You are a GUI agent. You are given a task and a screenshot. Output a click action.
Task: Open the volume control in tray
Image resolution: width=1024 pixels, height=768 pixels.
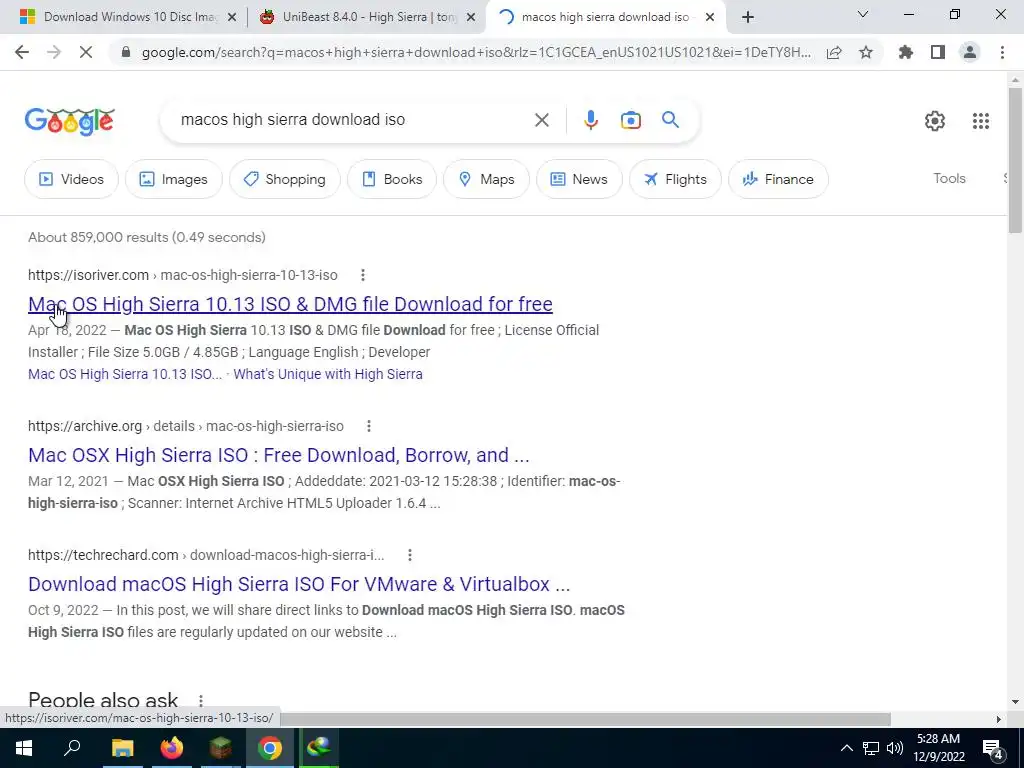click(x=895, y=748)
